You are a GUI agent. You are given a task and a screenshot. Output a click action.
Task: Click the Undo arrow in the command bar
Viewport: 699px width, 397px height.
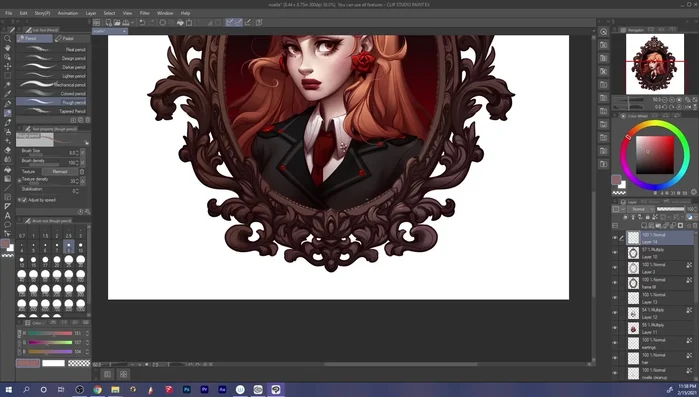pos(142,22)
